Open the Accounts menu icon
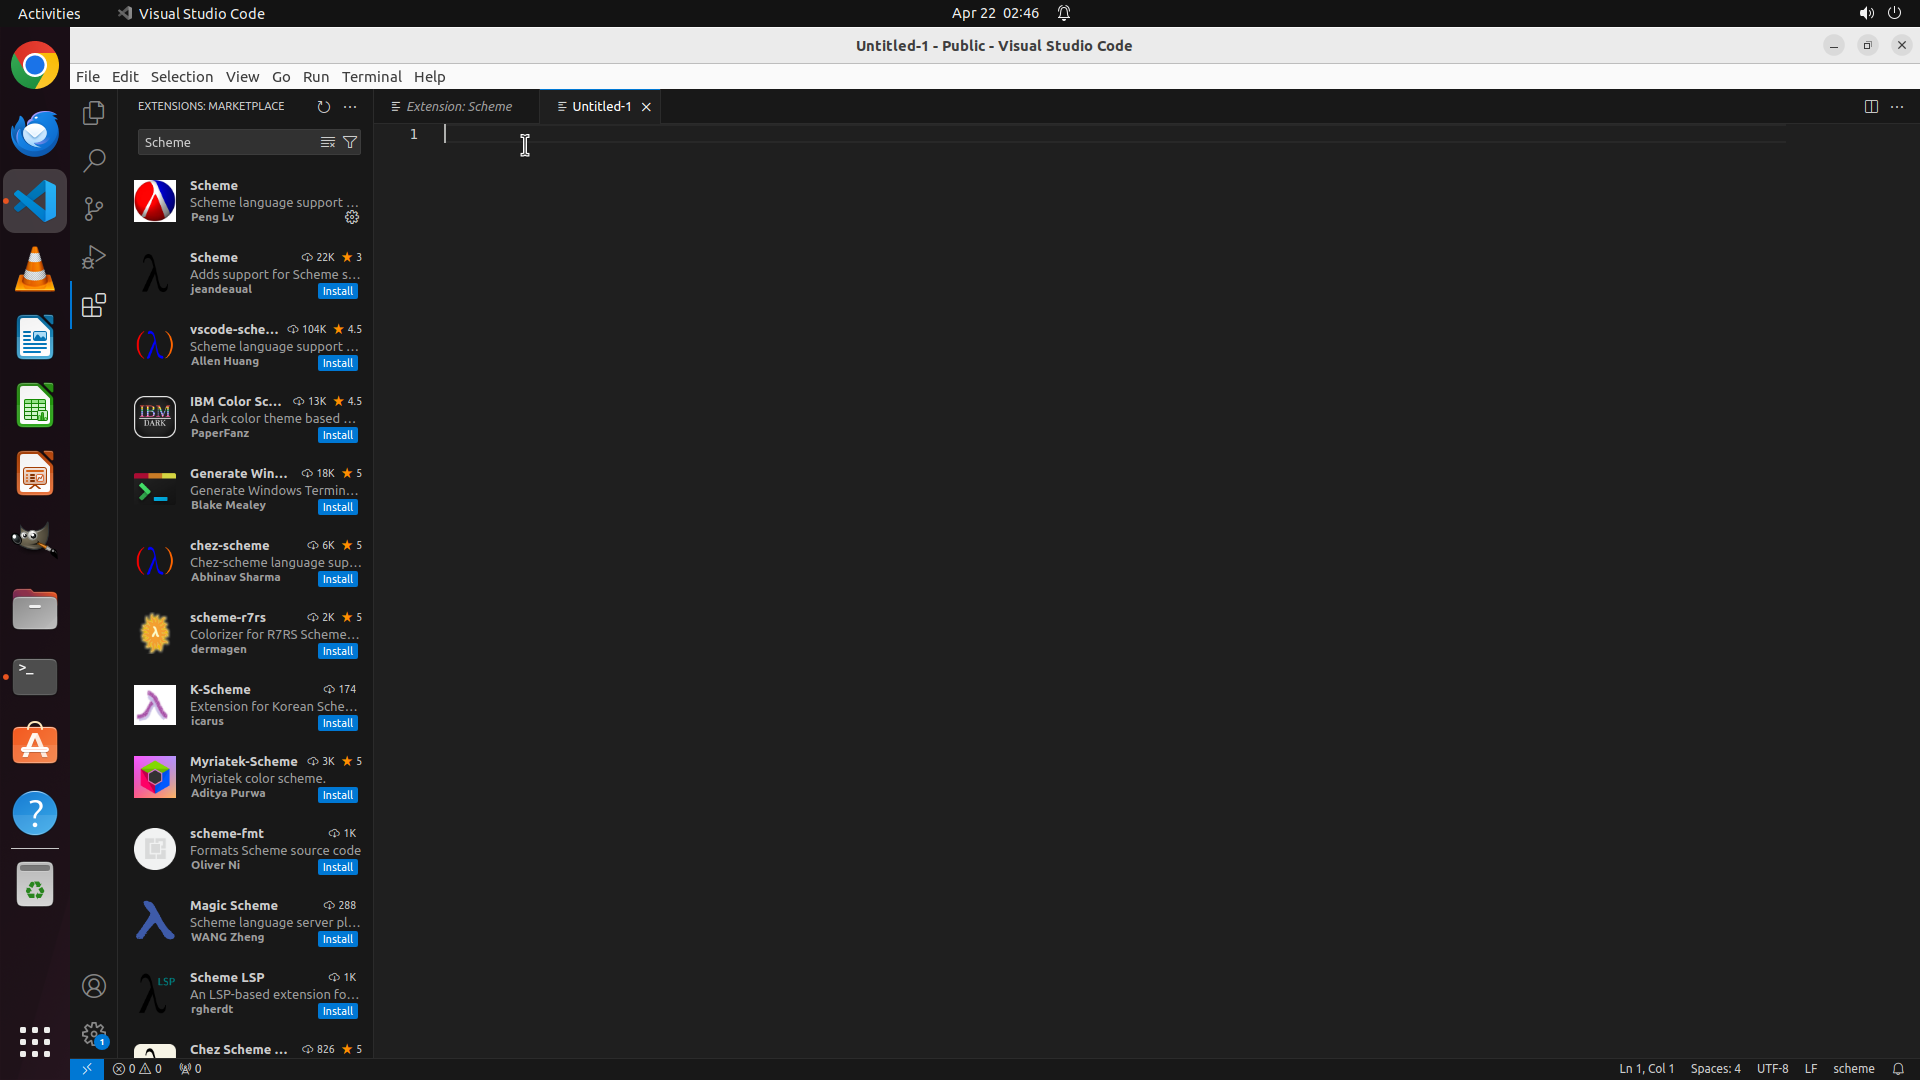Screen dimensions: 1920x1080 [94, 986]
